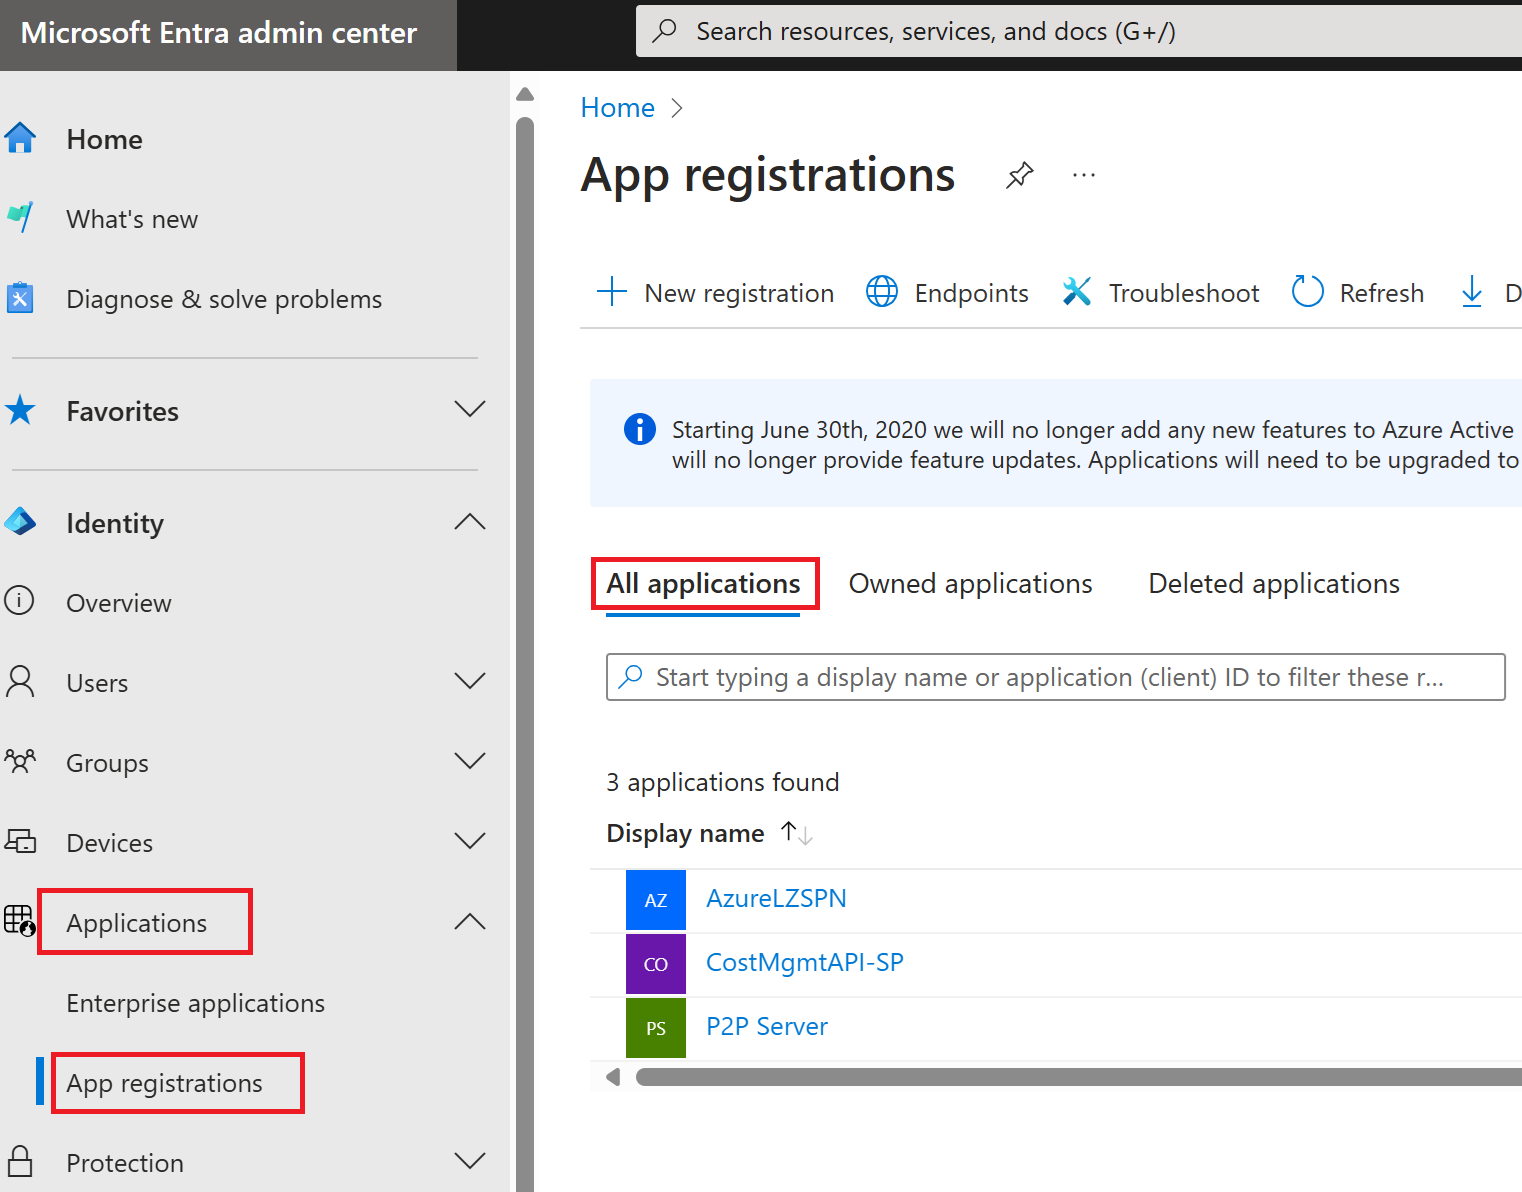Click the Endpoints globe icon

pyautogui.click(x=881, y=292)
